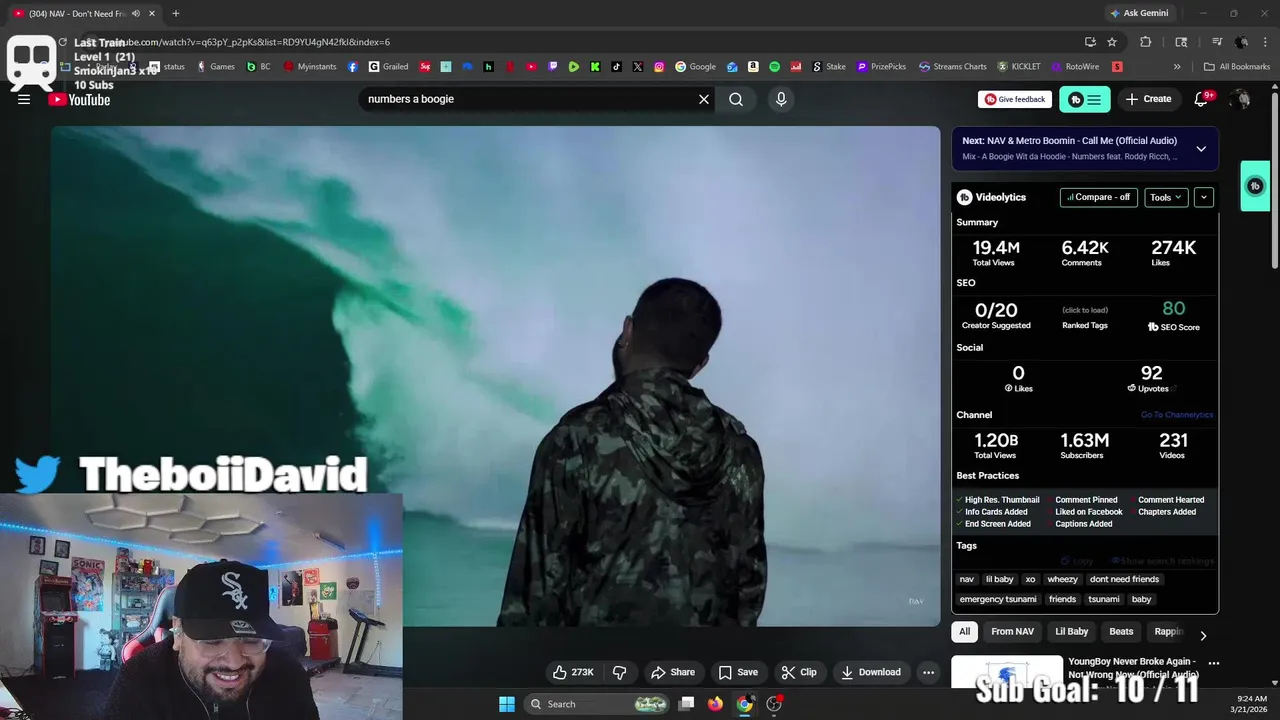Open the Spotify bookmark icon

pos(774,67)
